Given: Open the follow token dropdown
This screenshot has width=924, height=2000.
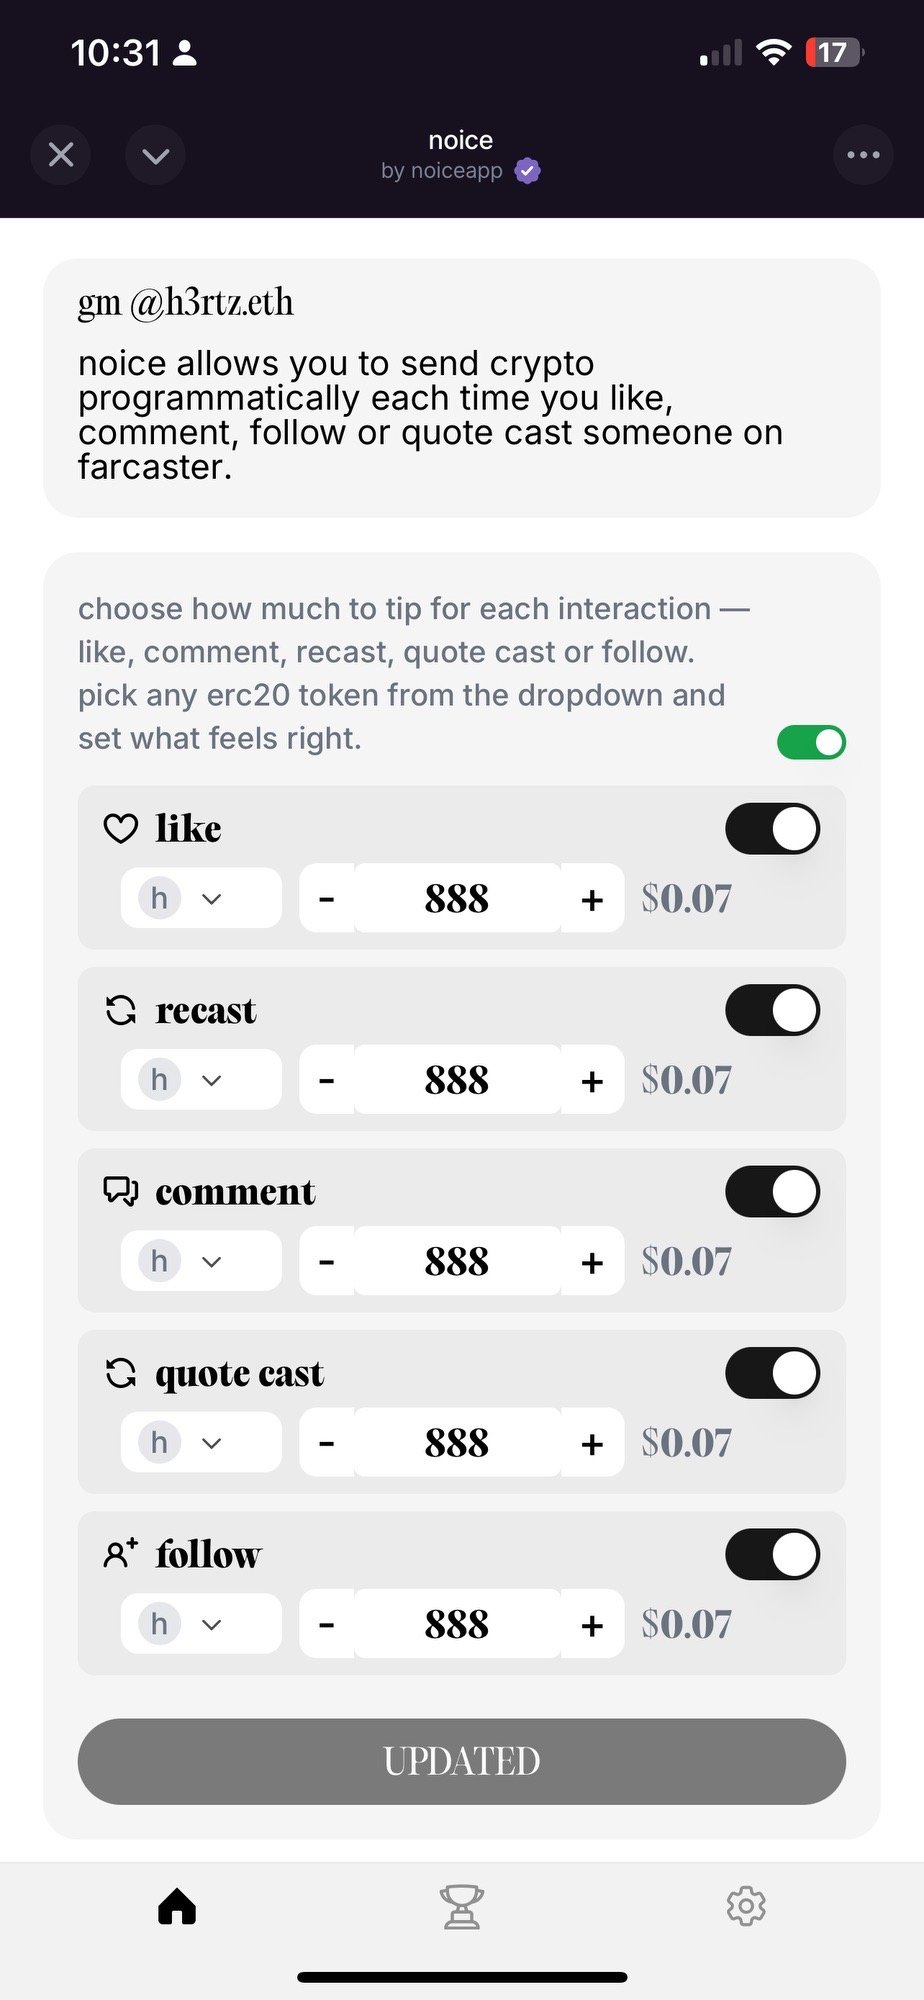Looking at the screenshot, I should 201,1624.
